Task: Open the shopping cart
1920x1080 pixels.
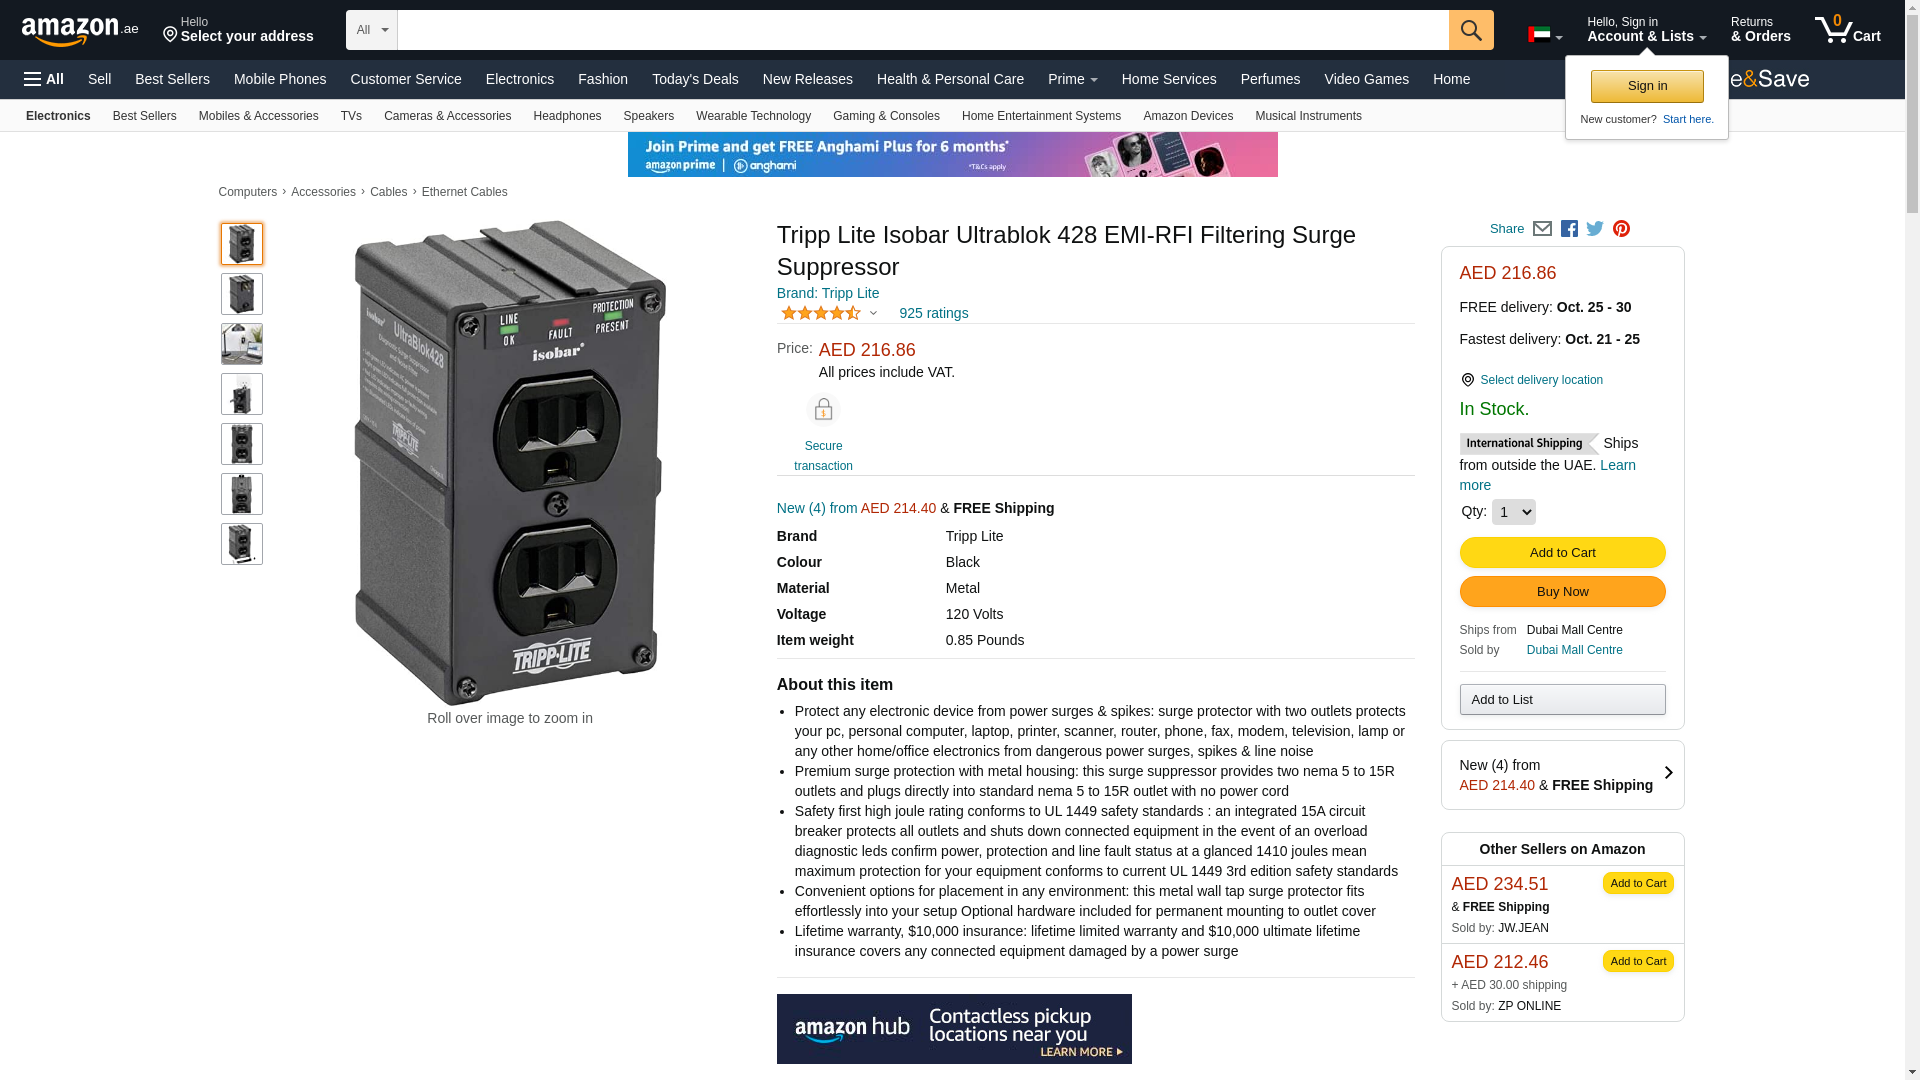Action: click(1847, 30)
